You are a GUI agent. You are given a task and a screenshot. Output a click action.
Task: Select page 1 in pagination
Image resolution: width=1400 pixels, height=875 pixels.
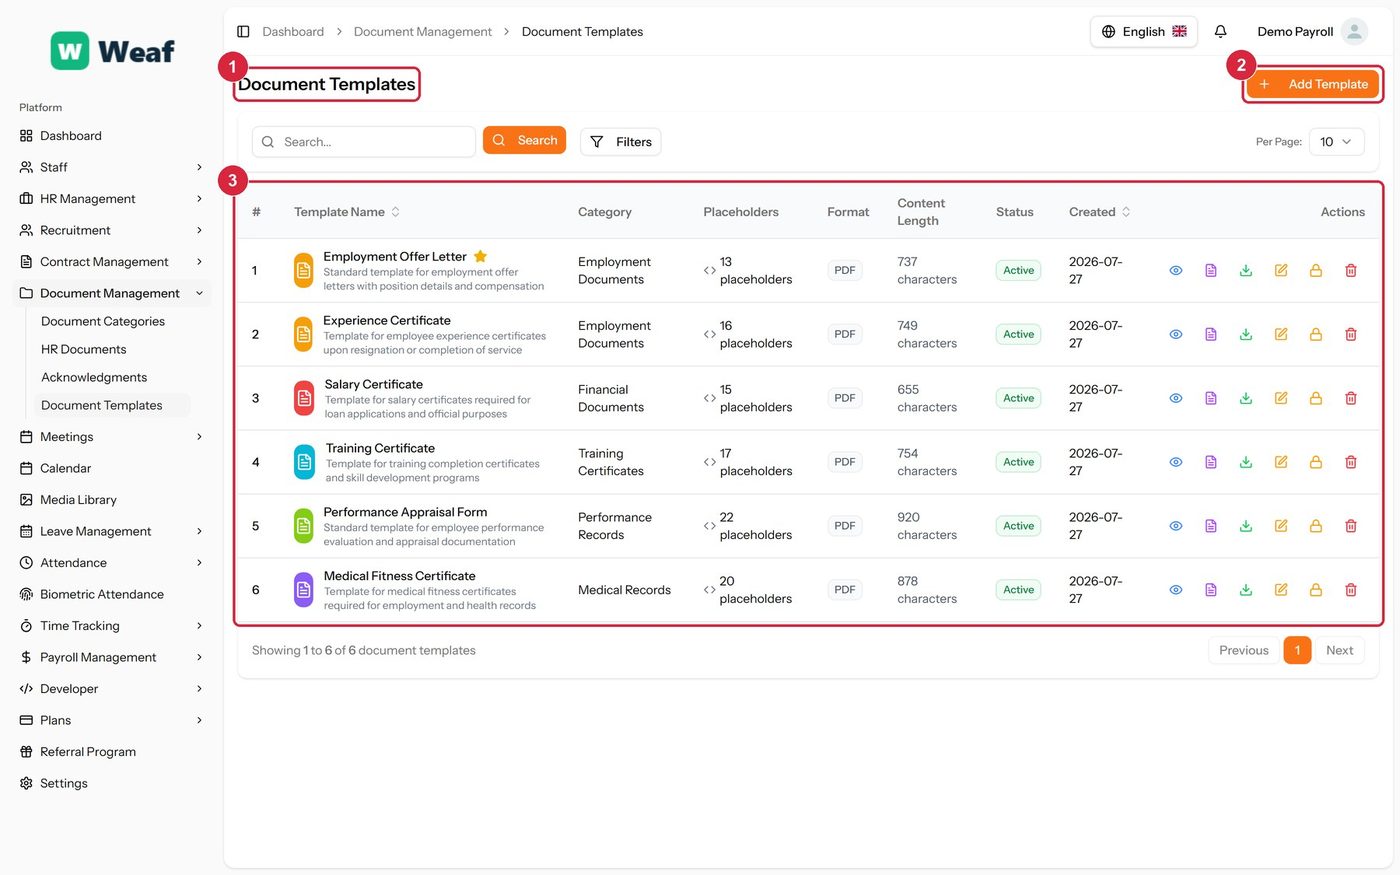[1297, 650]
